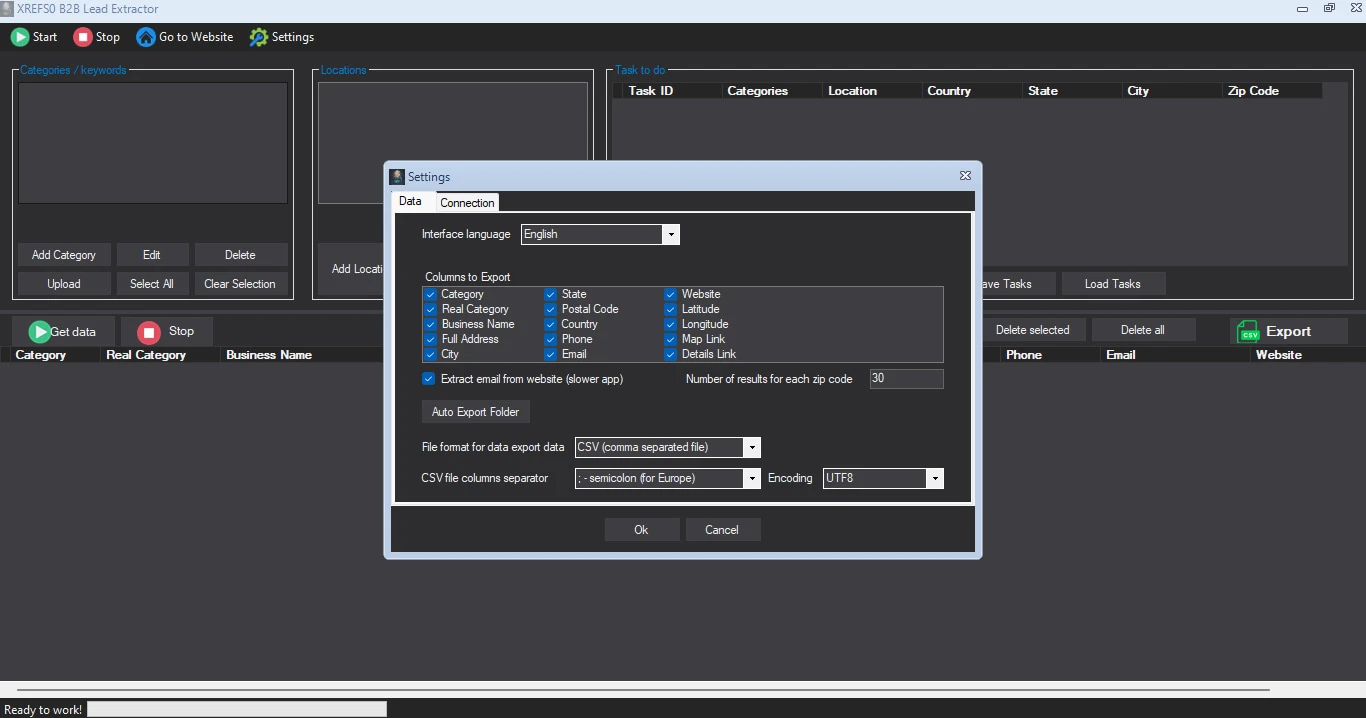Viewport: 1366px width, 718px height.
Task: Click the CSV Export file icon
Action: pos(1248,332)
